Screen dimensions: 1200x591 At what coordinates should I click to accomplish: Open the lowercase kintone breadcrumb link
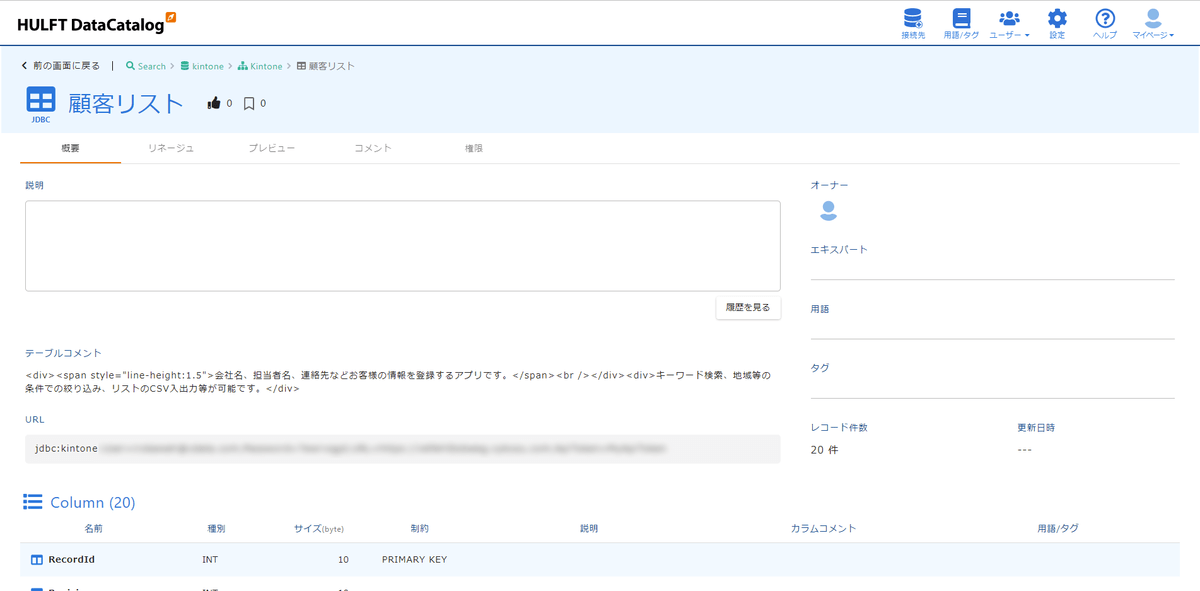pos(202,66)
